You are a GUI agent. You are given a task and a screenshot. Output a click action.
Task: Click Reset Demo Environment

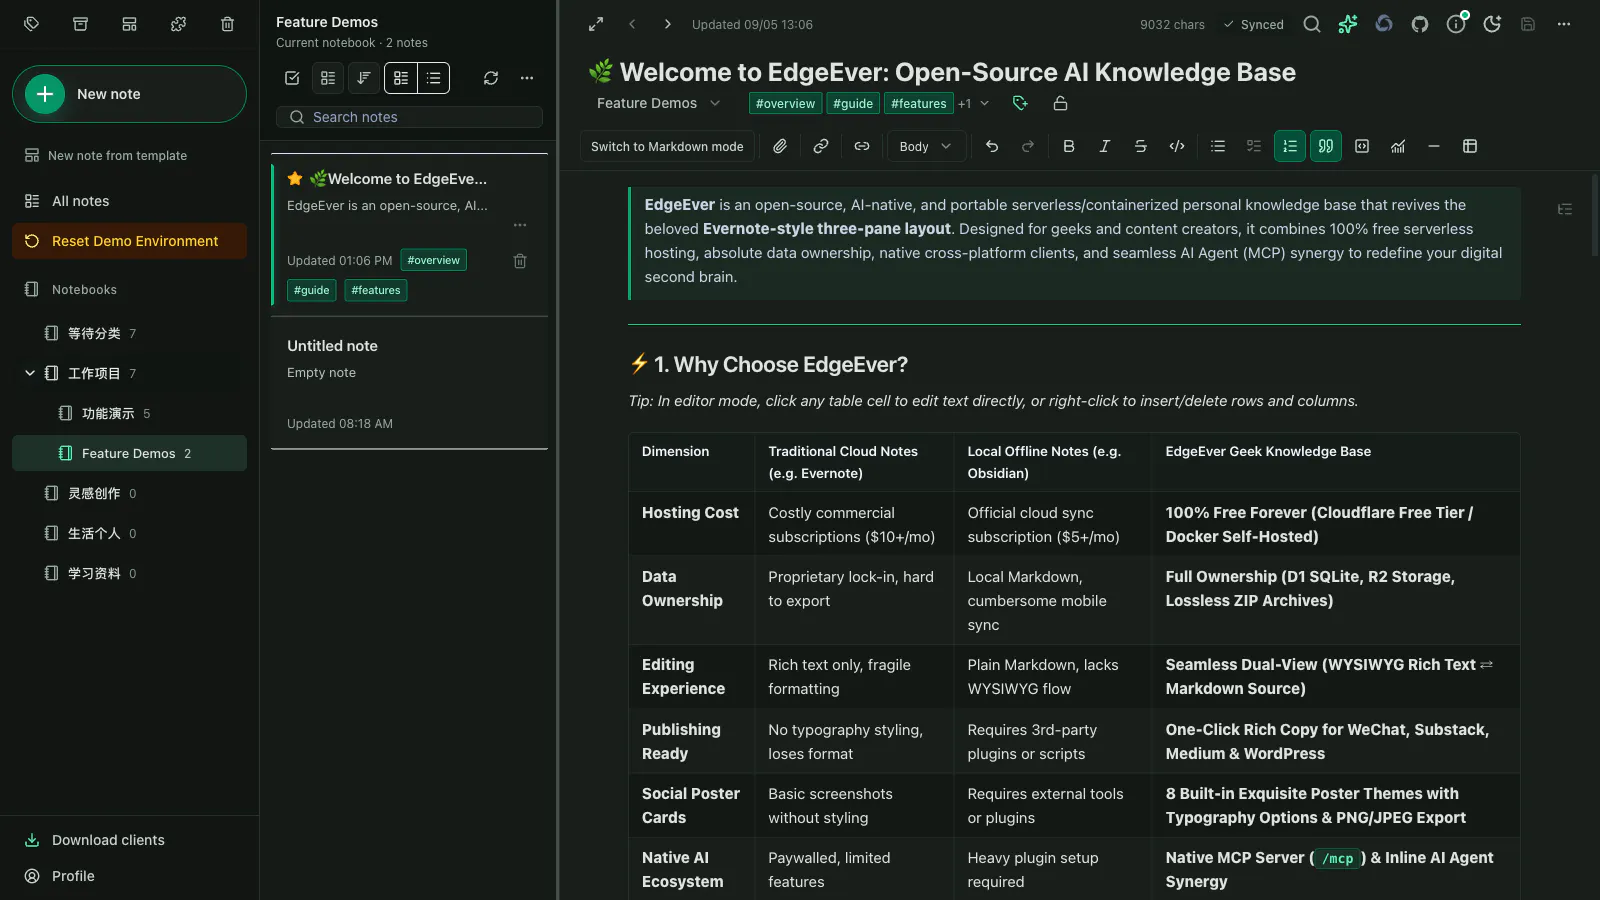click(x=129, y=241)
